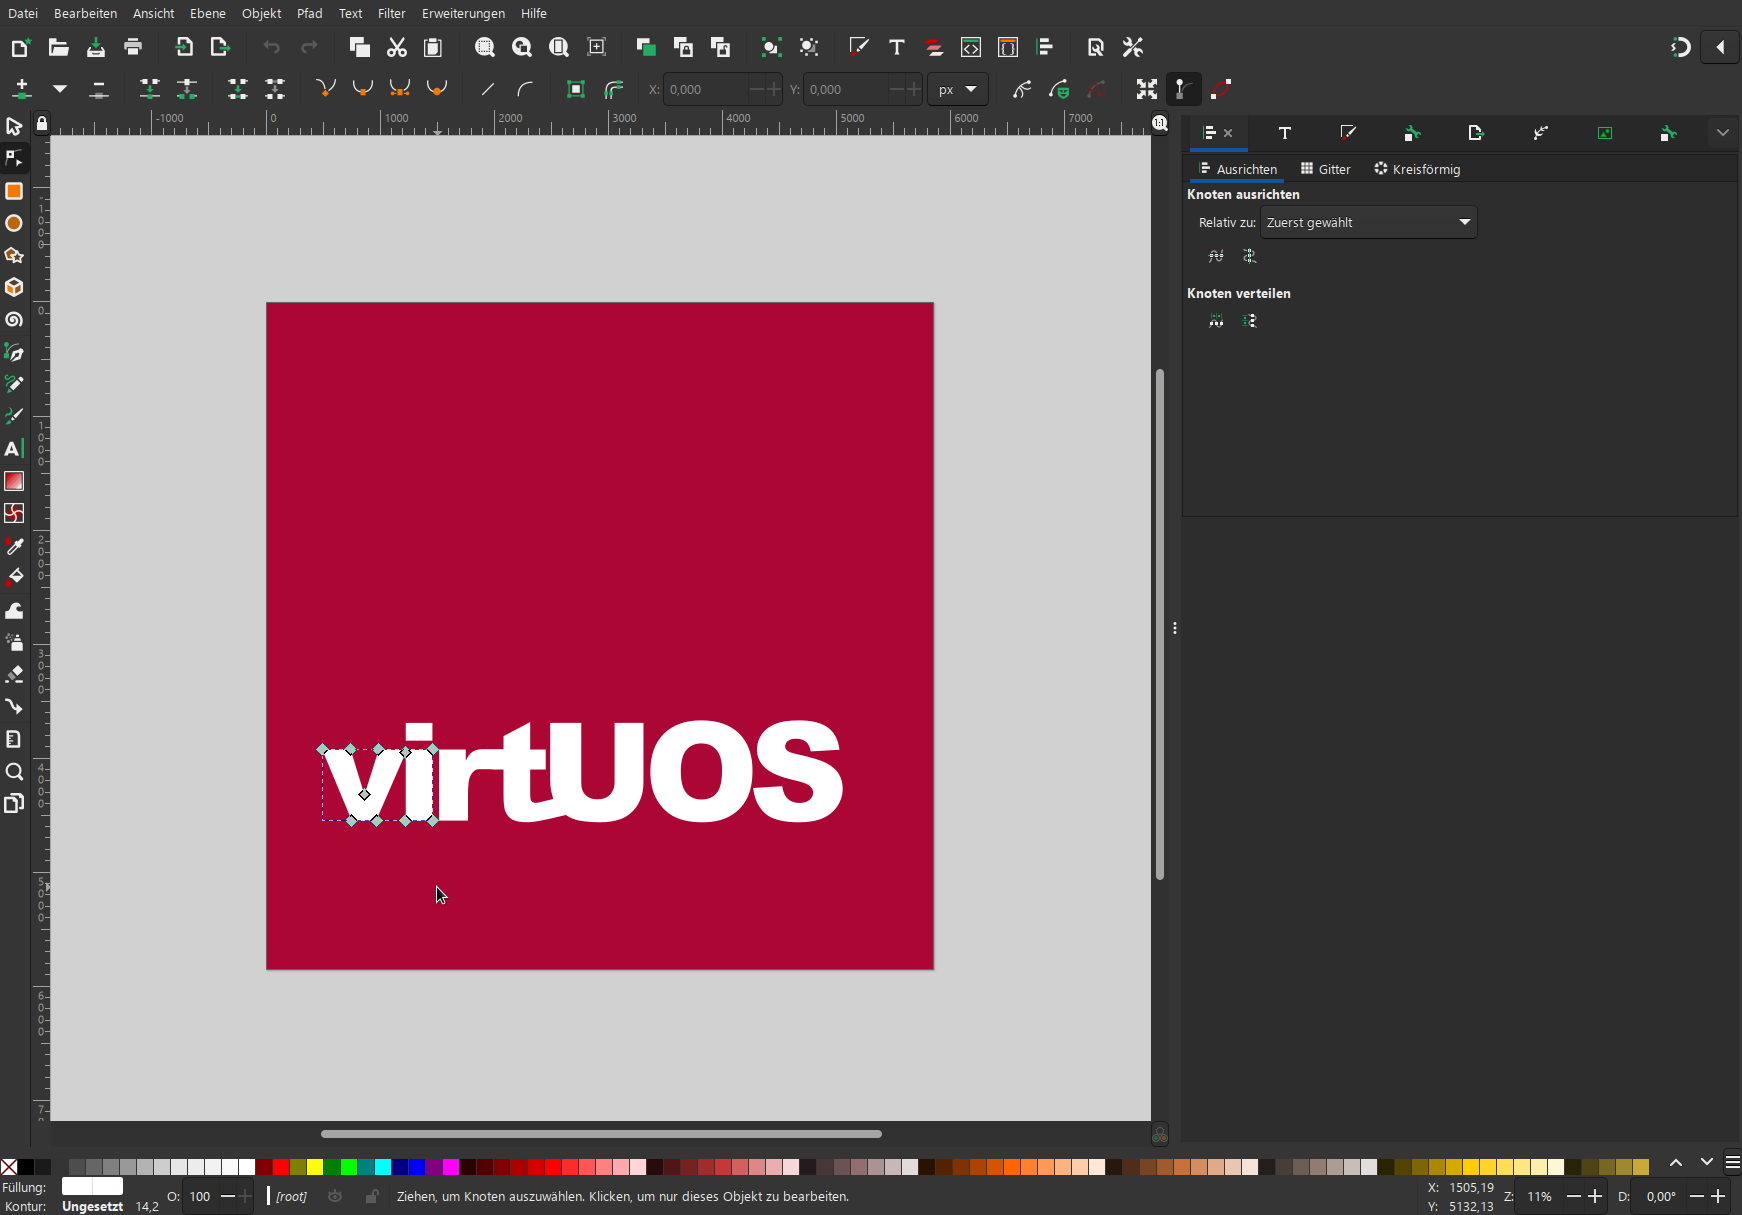Select the Rectangle tool in the toolbox
The image size is (1742, 1215).
click(14, 191)
